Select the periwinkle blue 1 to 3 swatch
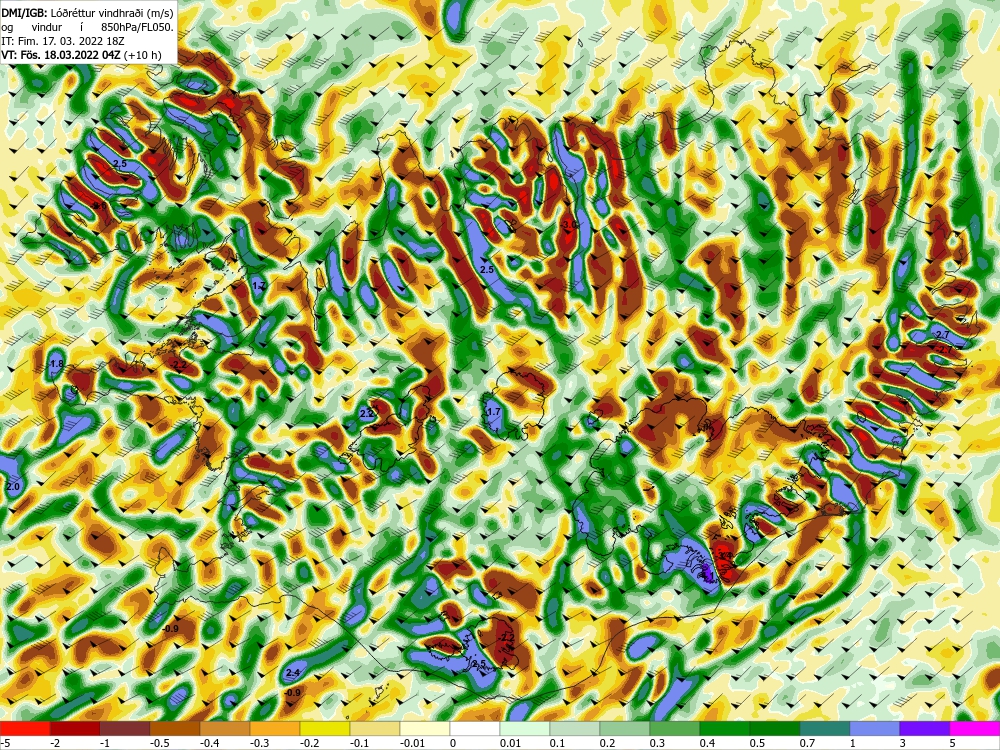The height and width of the screenshot is (750, 1000). [875, 729]
